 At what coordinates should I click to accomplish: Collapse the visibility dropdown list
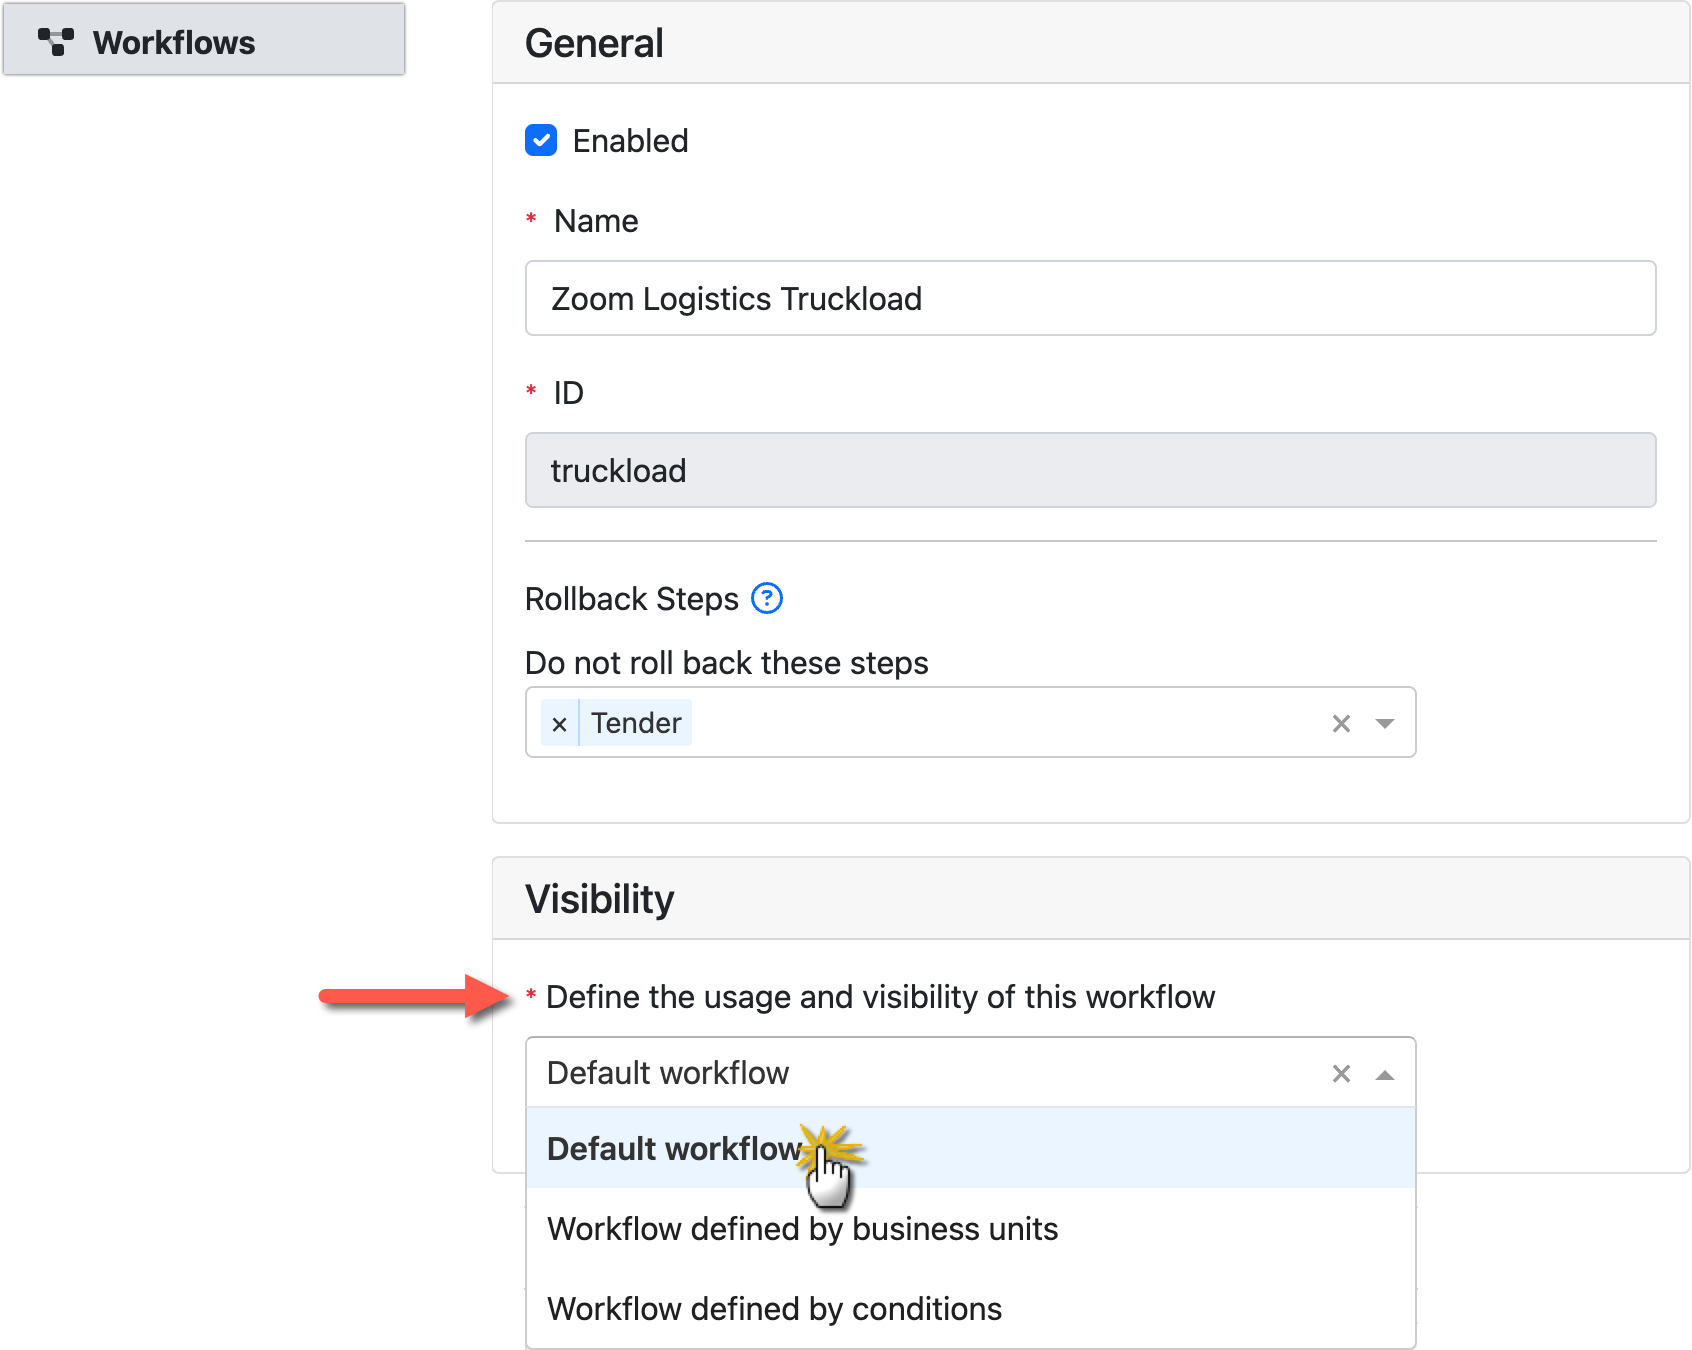click(x=1385, y=1072)
